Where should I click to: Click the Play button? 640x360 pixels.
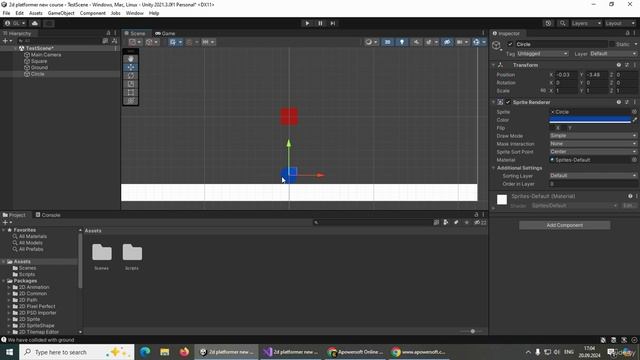pyautogui.click(x=307, y=23)
